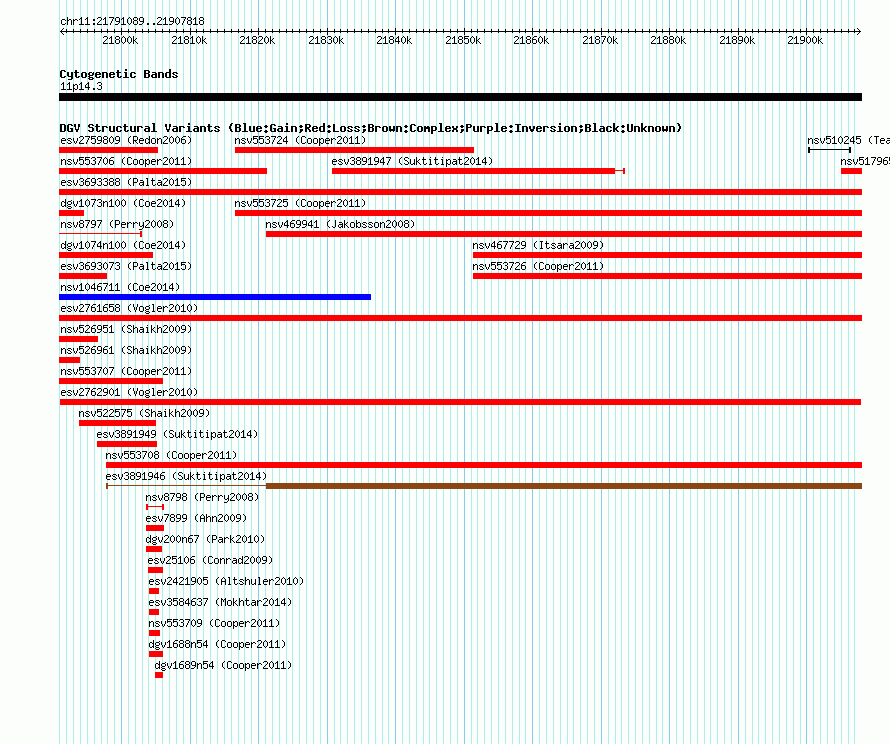The image size is (890, 744).
Task: Click dgv1689n54 (Cooper2011) label
Action: (x=223, y=665)
